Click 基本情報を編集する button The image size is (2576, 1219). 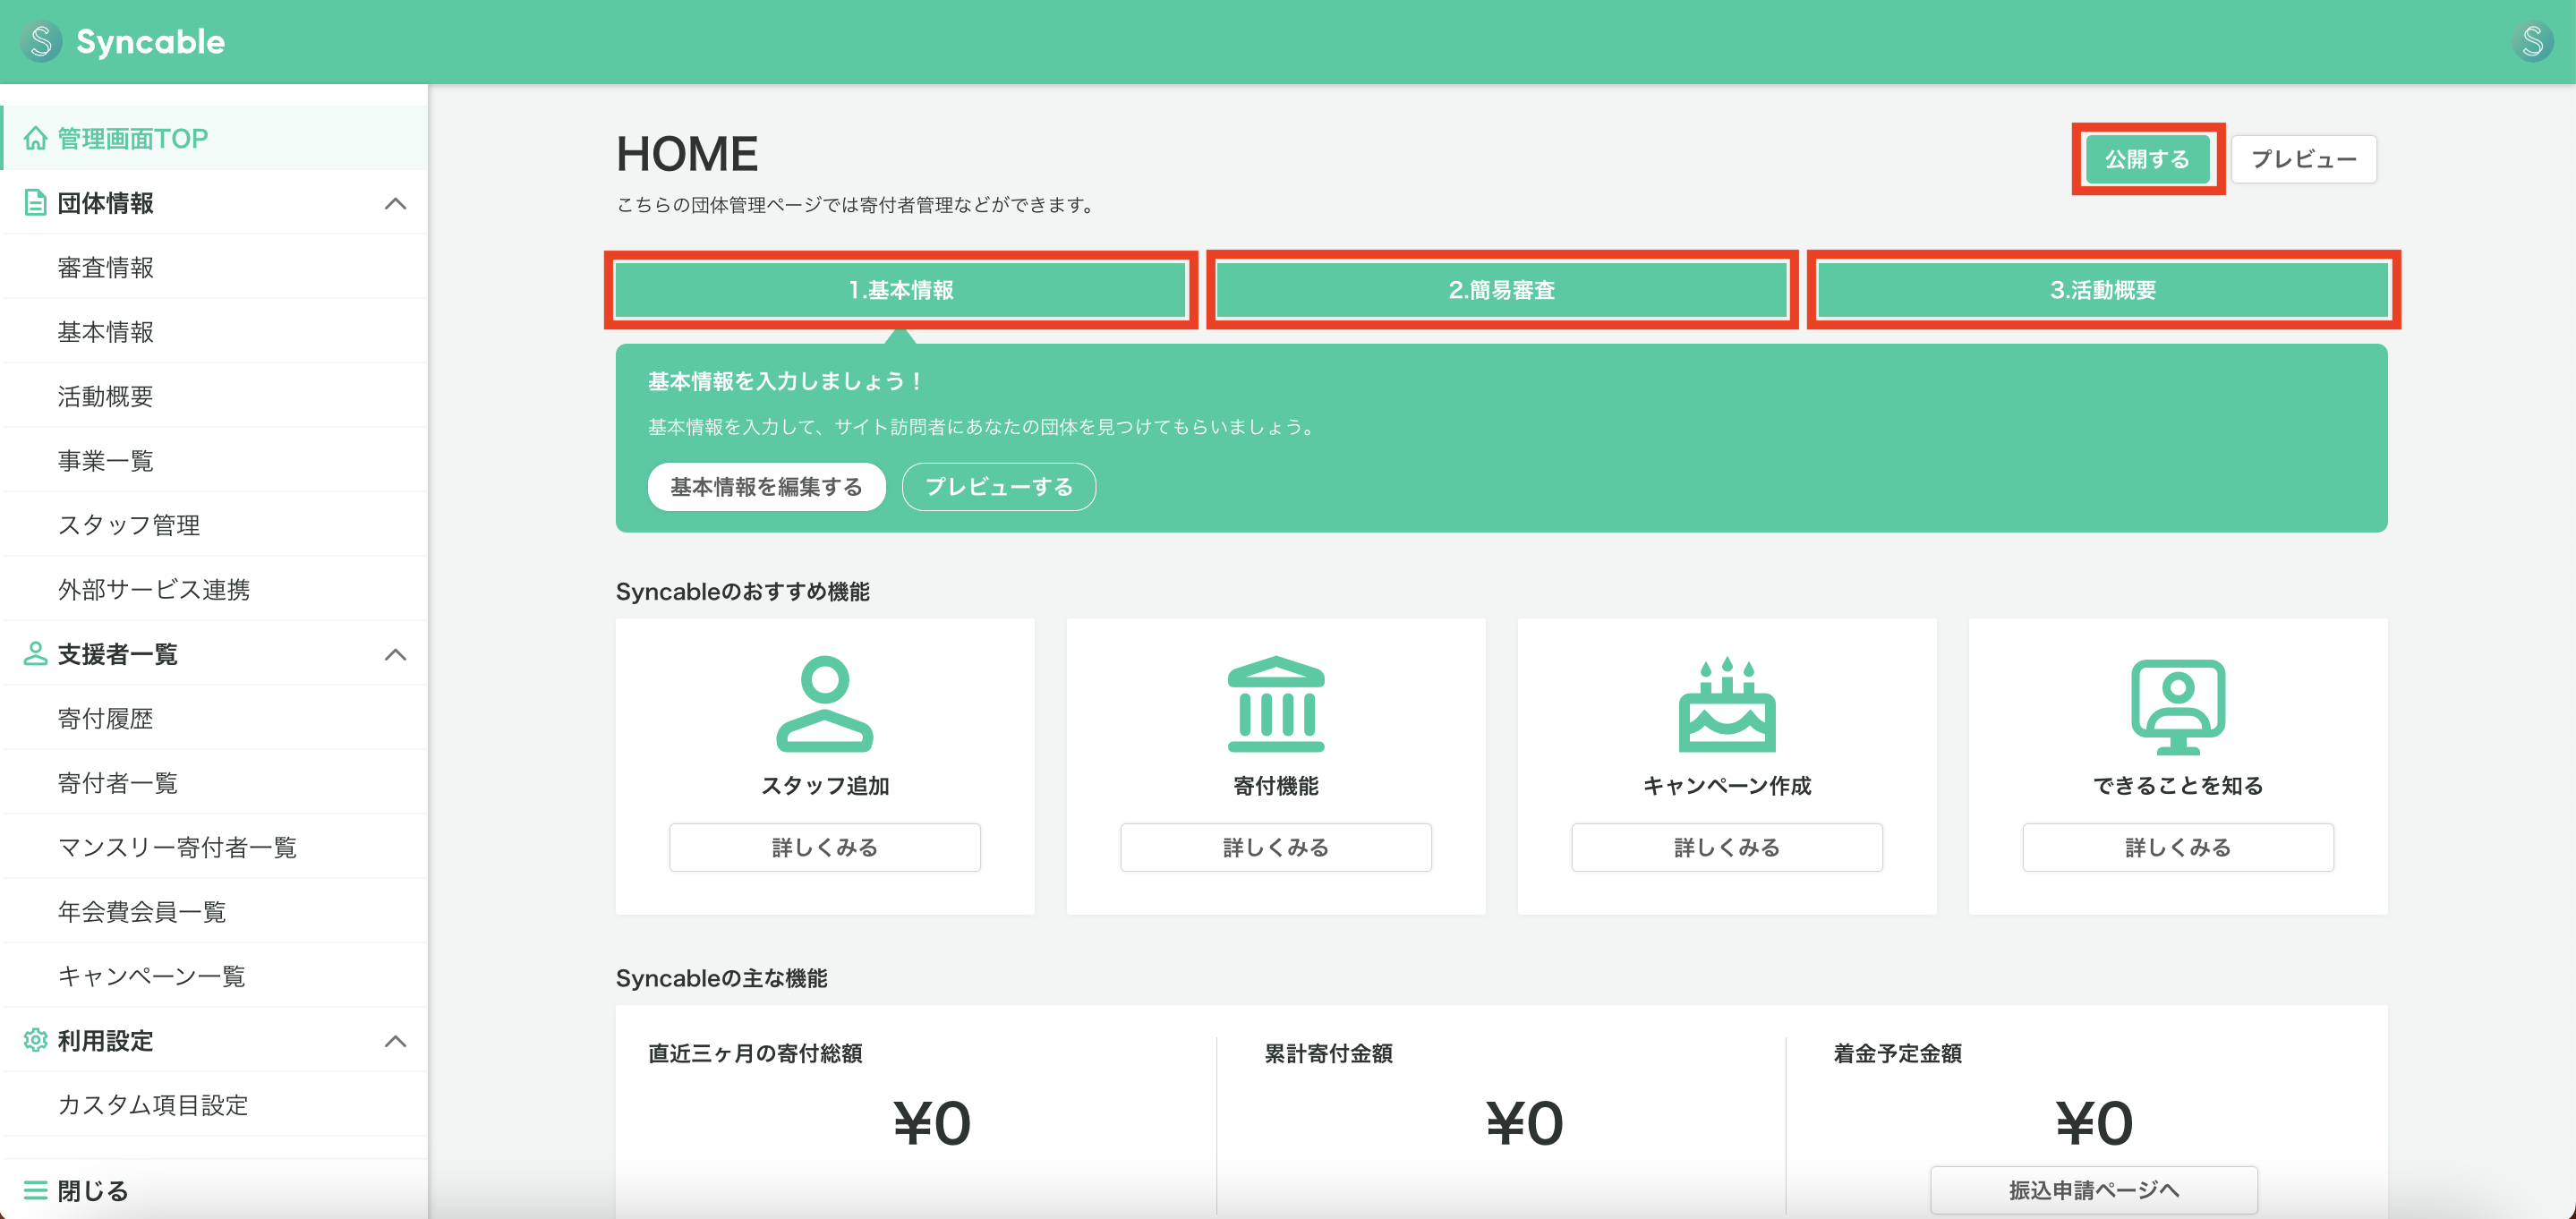pyautogui.click(x=766, y=487)
